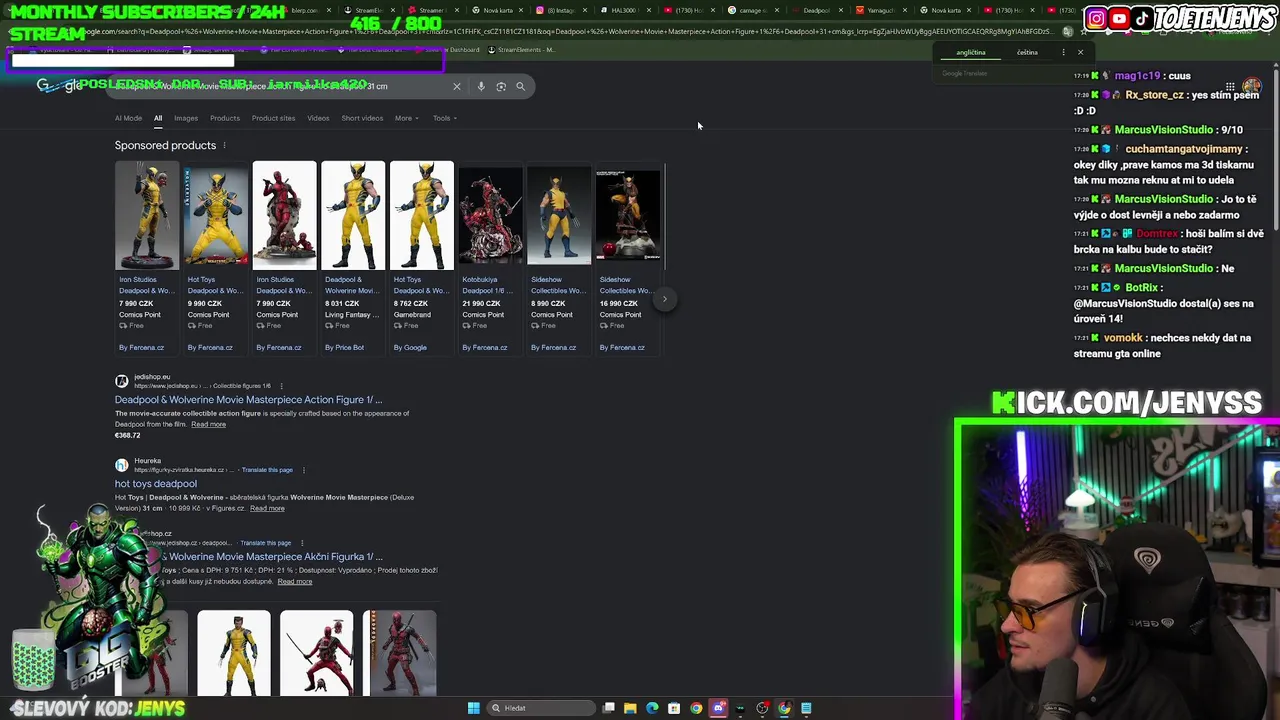1280x720 pixels.
Task: Expand the Tools dropdown
Action: point(444,118)
